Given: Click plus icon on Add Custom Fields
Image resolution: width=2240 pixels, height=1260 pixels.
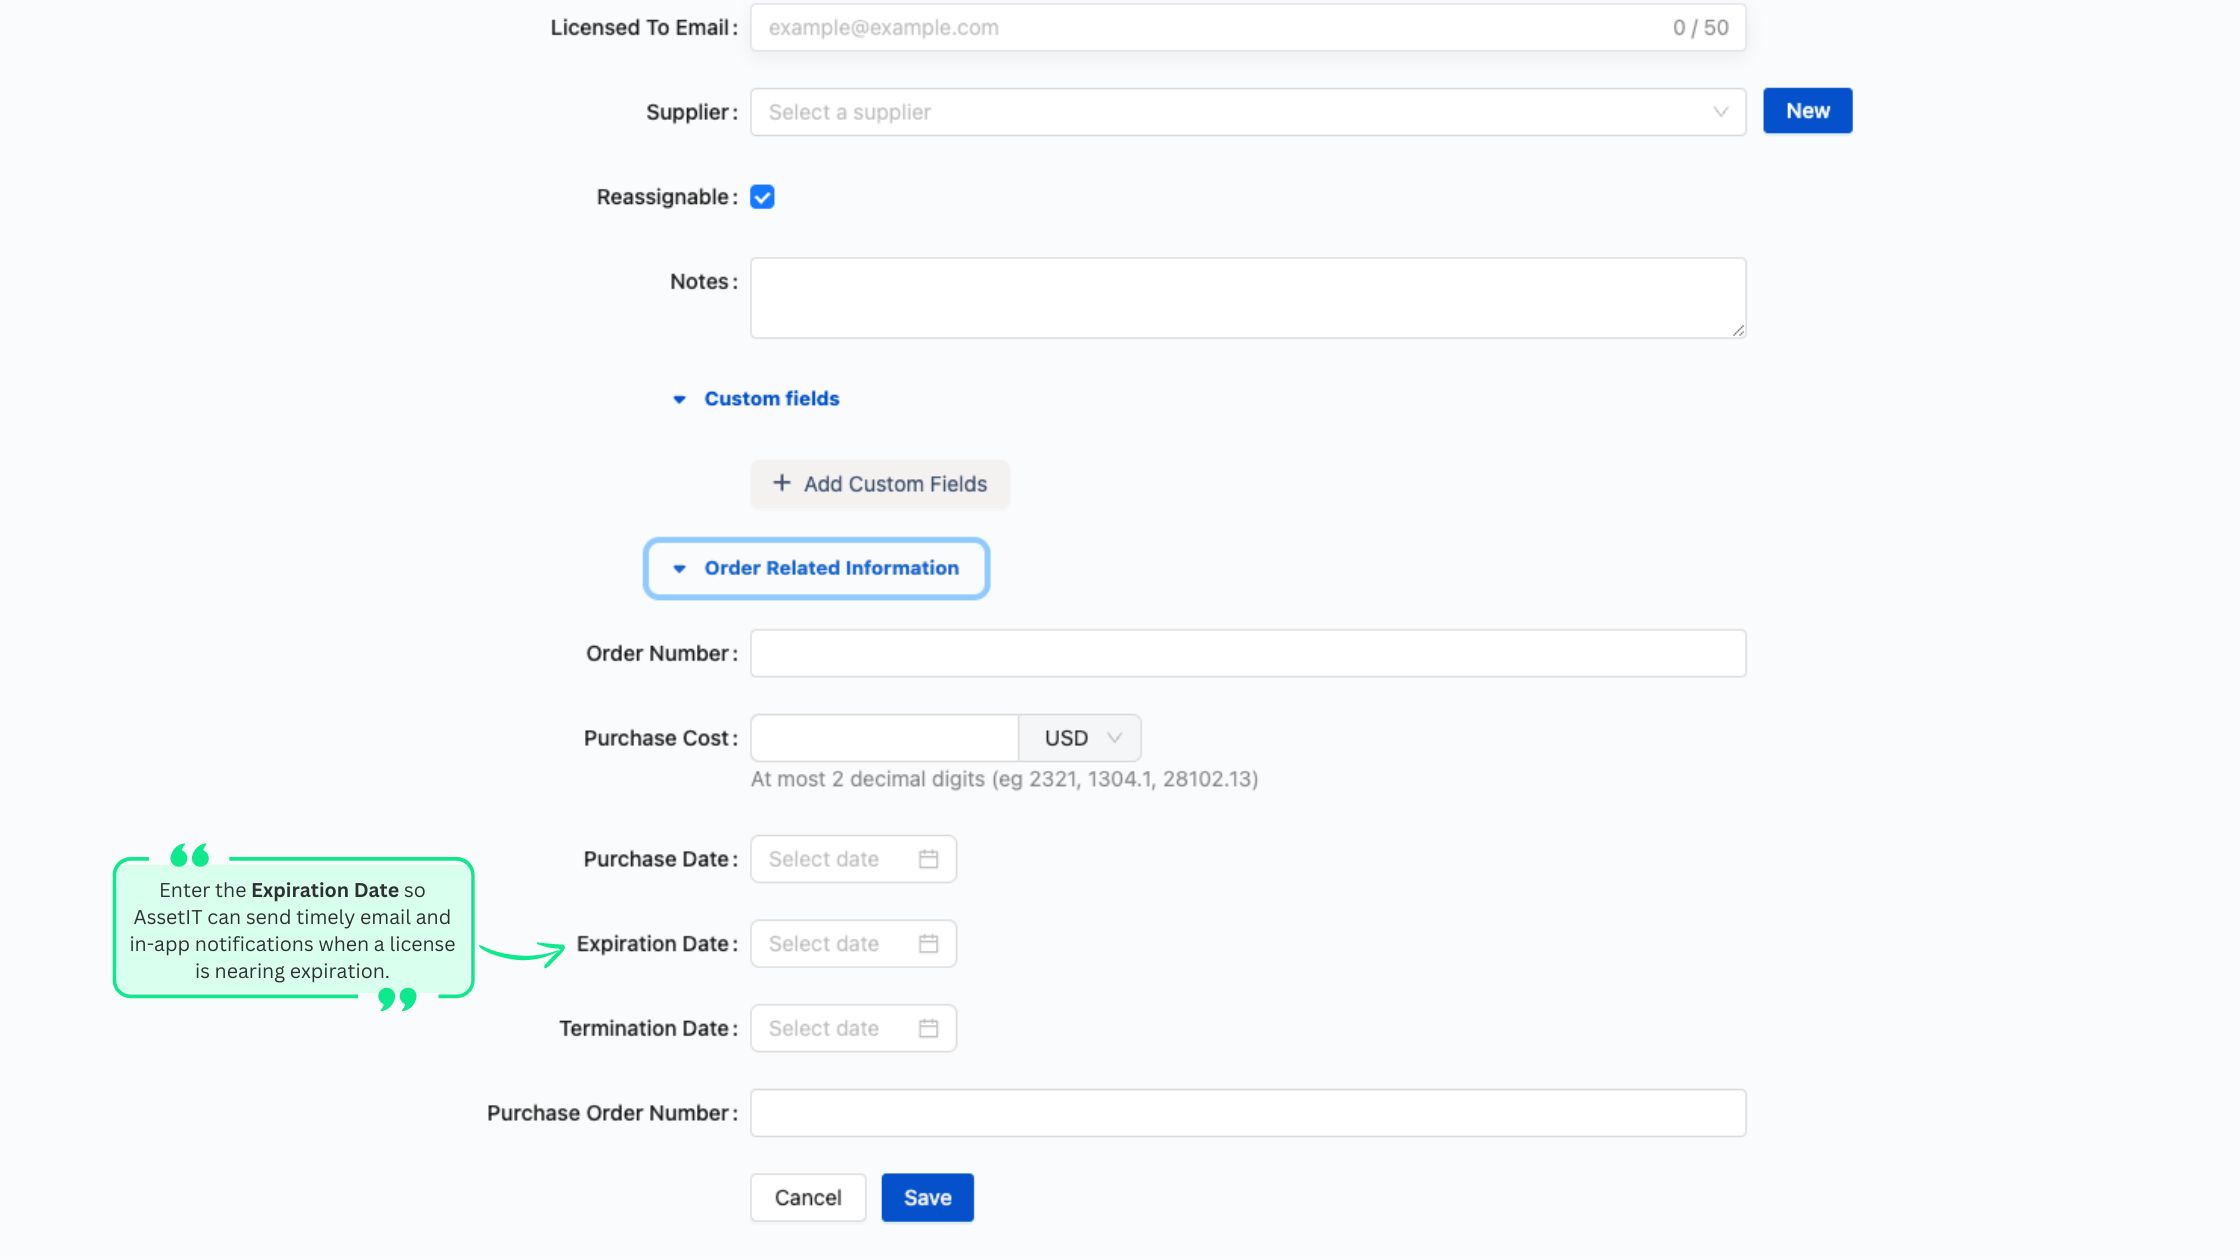Looking at the screenshot, I should tap(782, 483).
